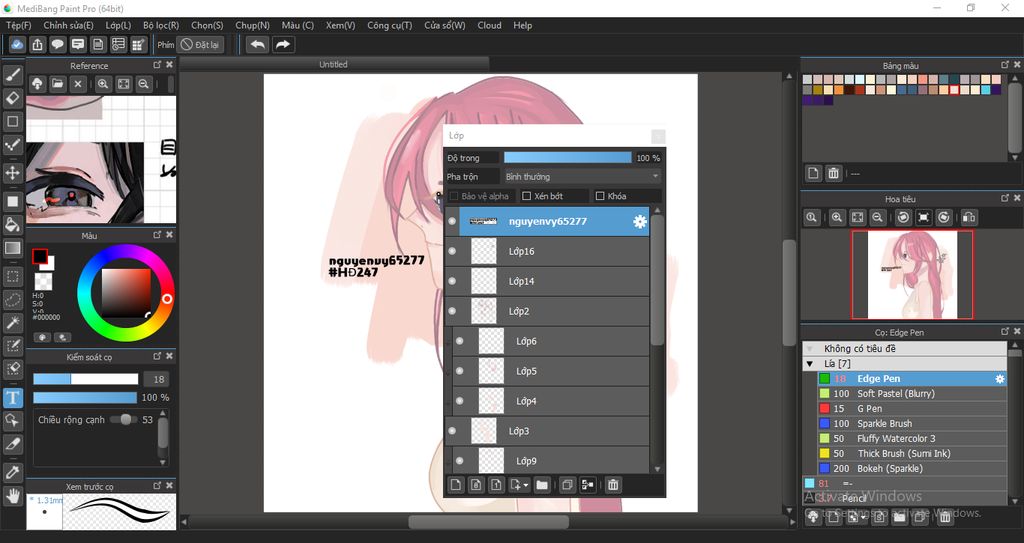Enable the Khóa checkbox
1024x543 pixels.
coord(600,196)
